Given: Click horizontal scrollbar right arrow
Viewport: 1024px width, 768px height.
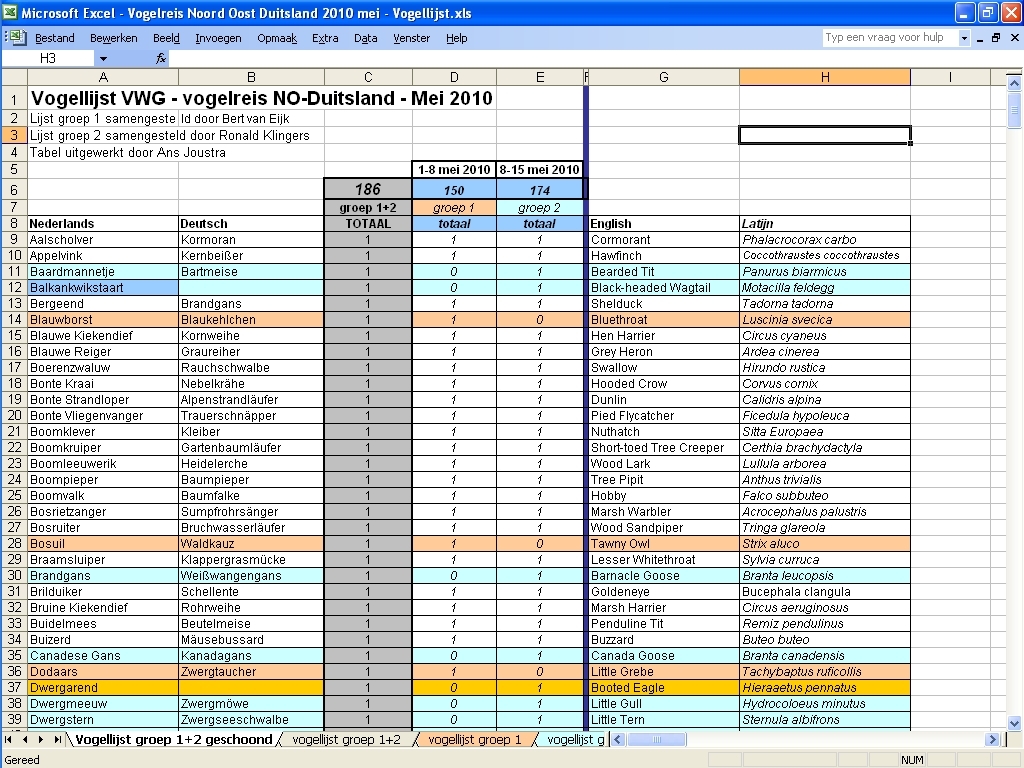Looking at the screenshot, I should pyautogui.click(x=992, y=739).
